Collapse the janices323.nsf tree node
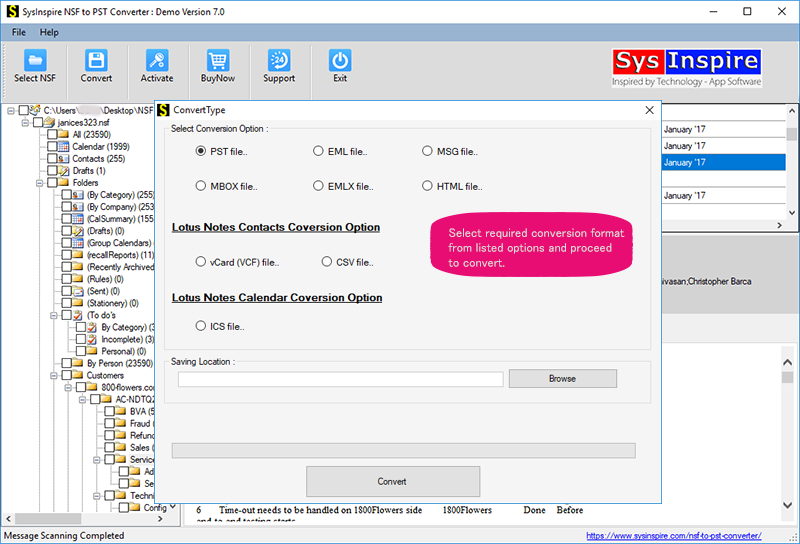Image resolution: width=800 pixels, height=544 pixels. 25,122
